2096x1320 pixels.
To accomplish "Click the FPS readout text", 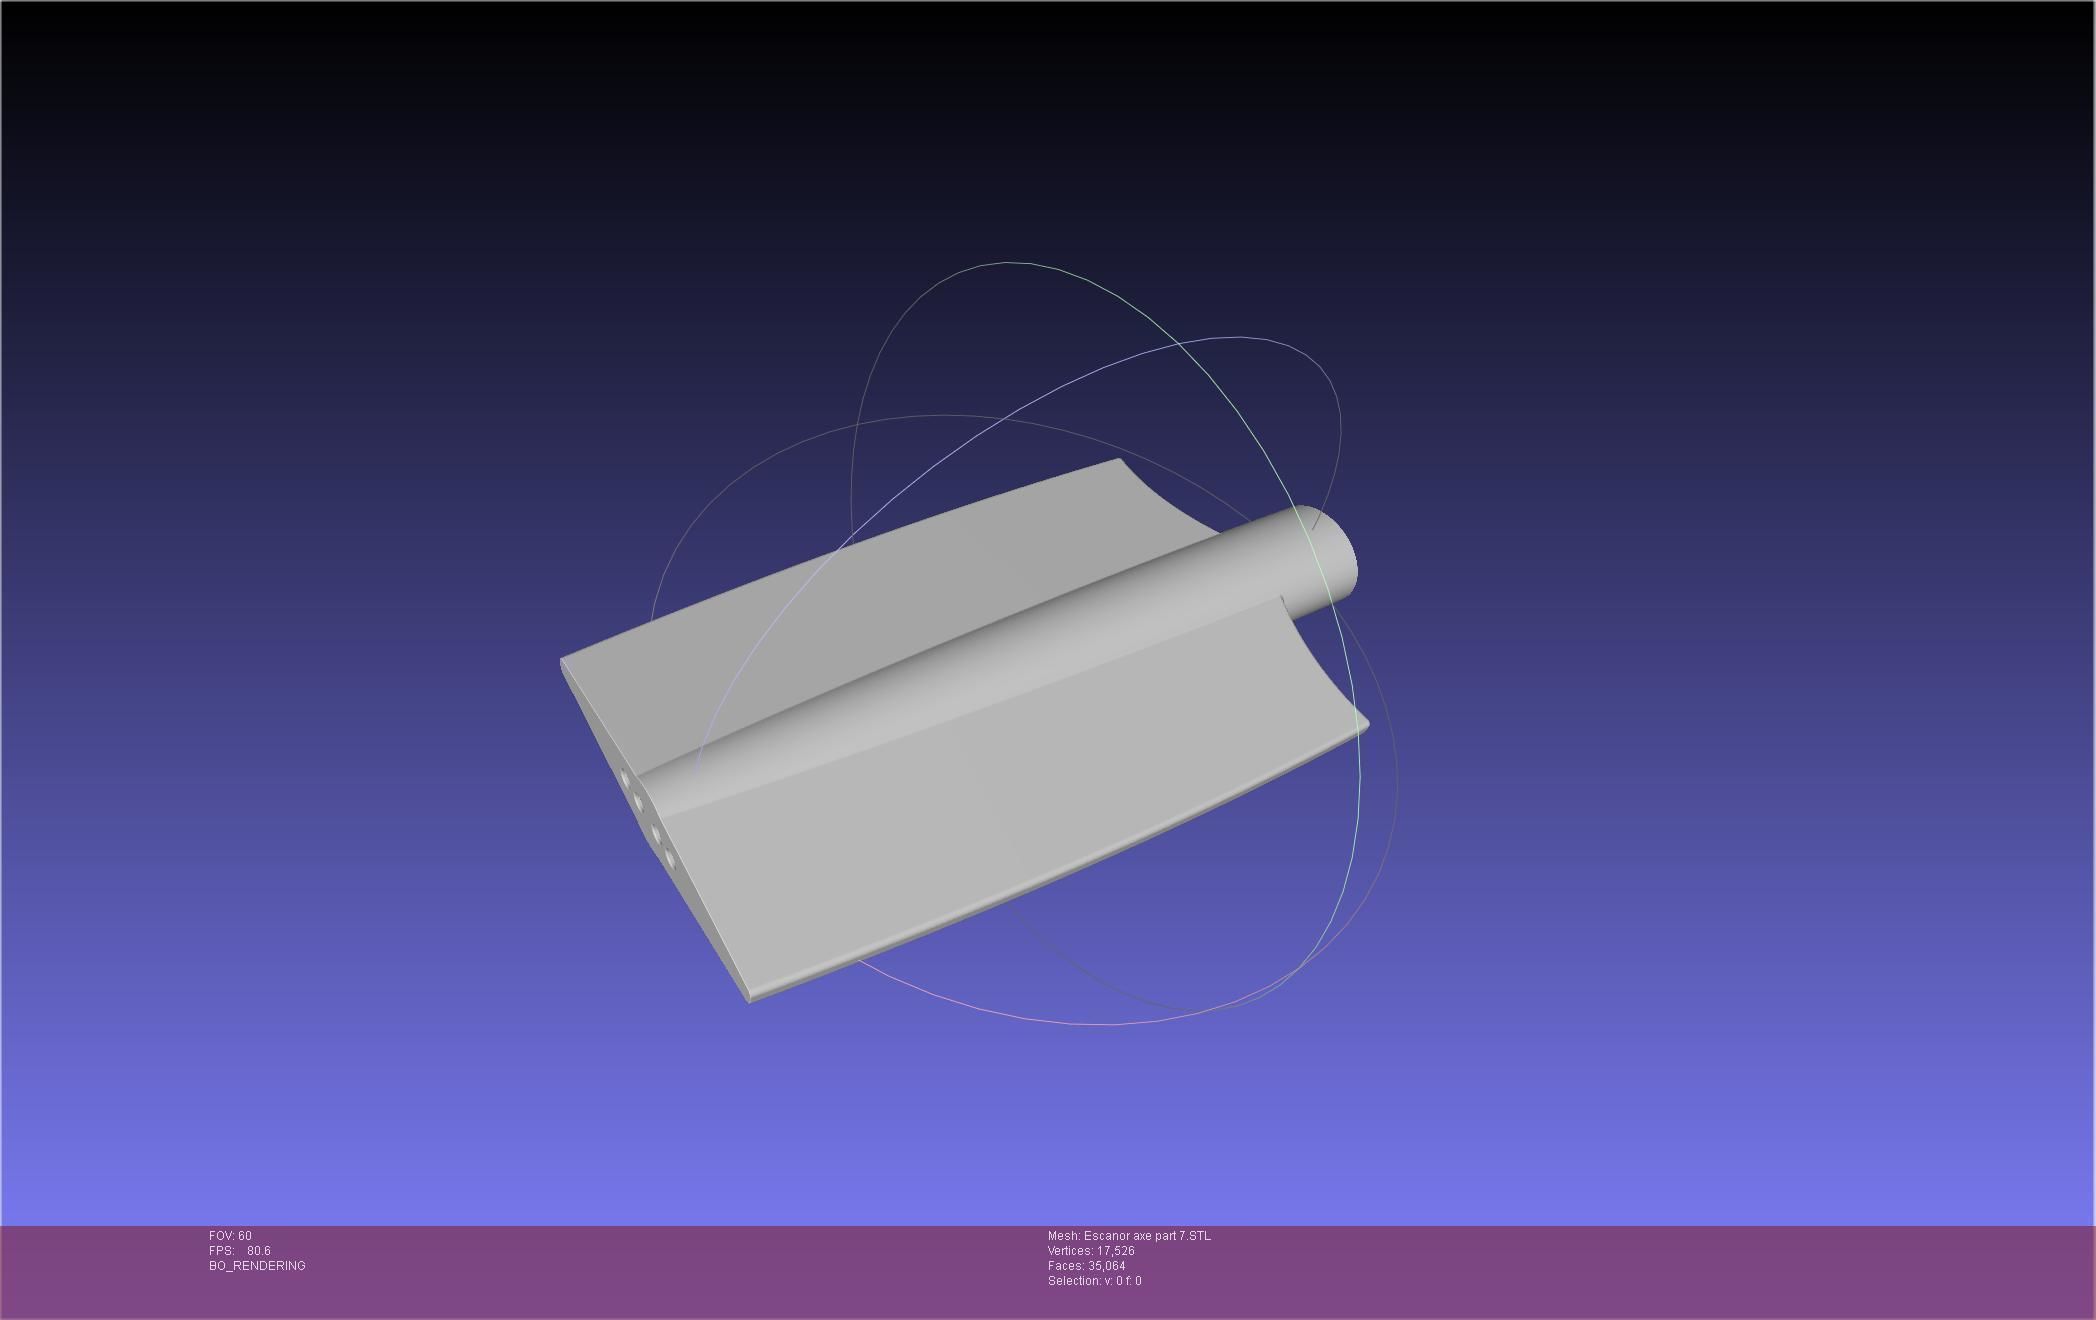I will (240, 1251).
